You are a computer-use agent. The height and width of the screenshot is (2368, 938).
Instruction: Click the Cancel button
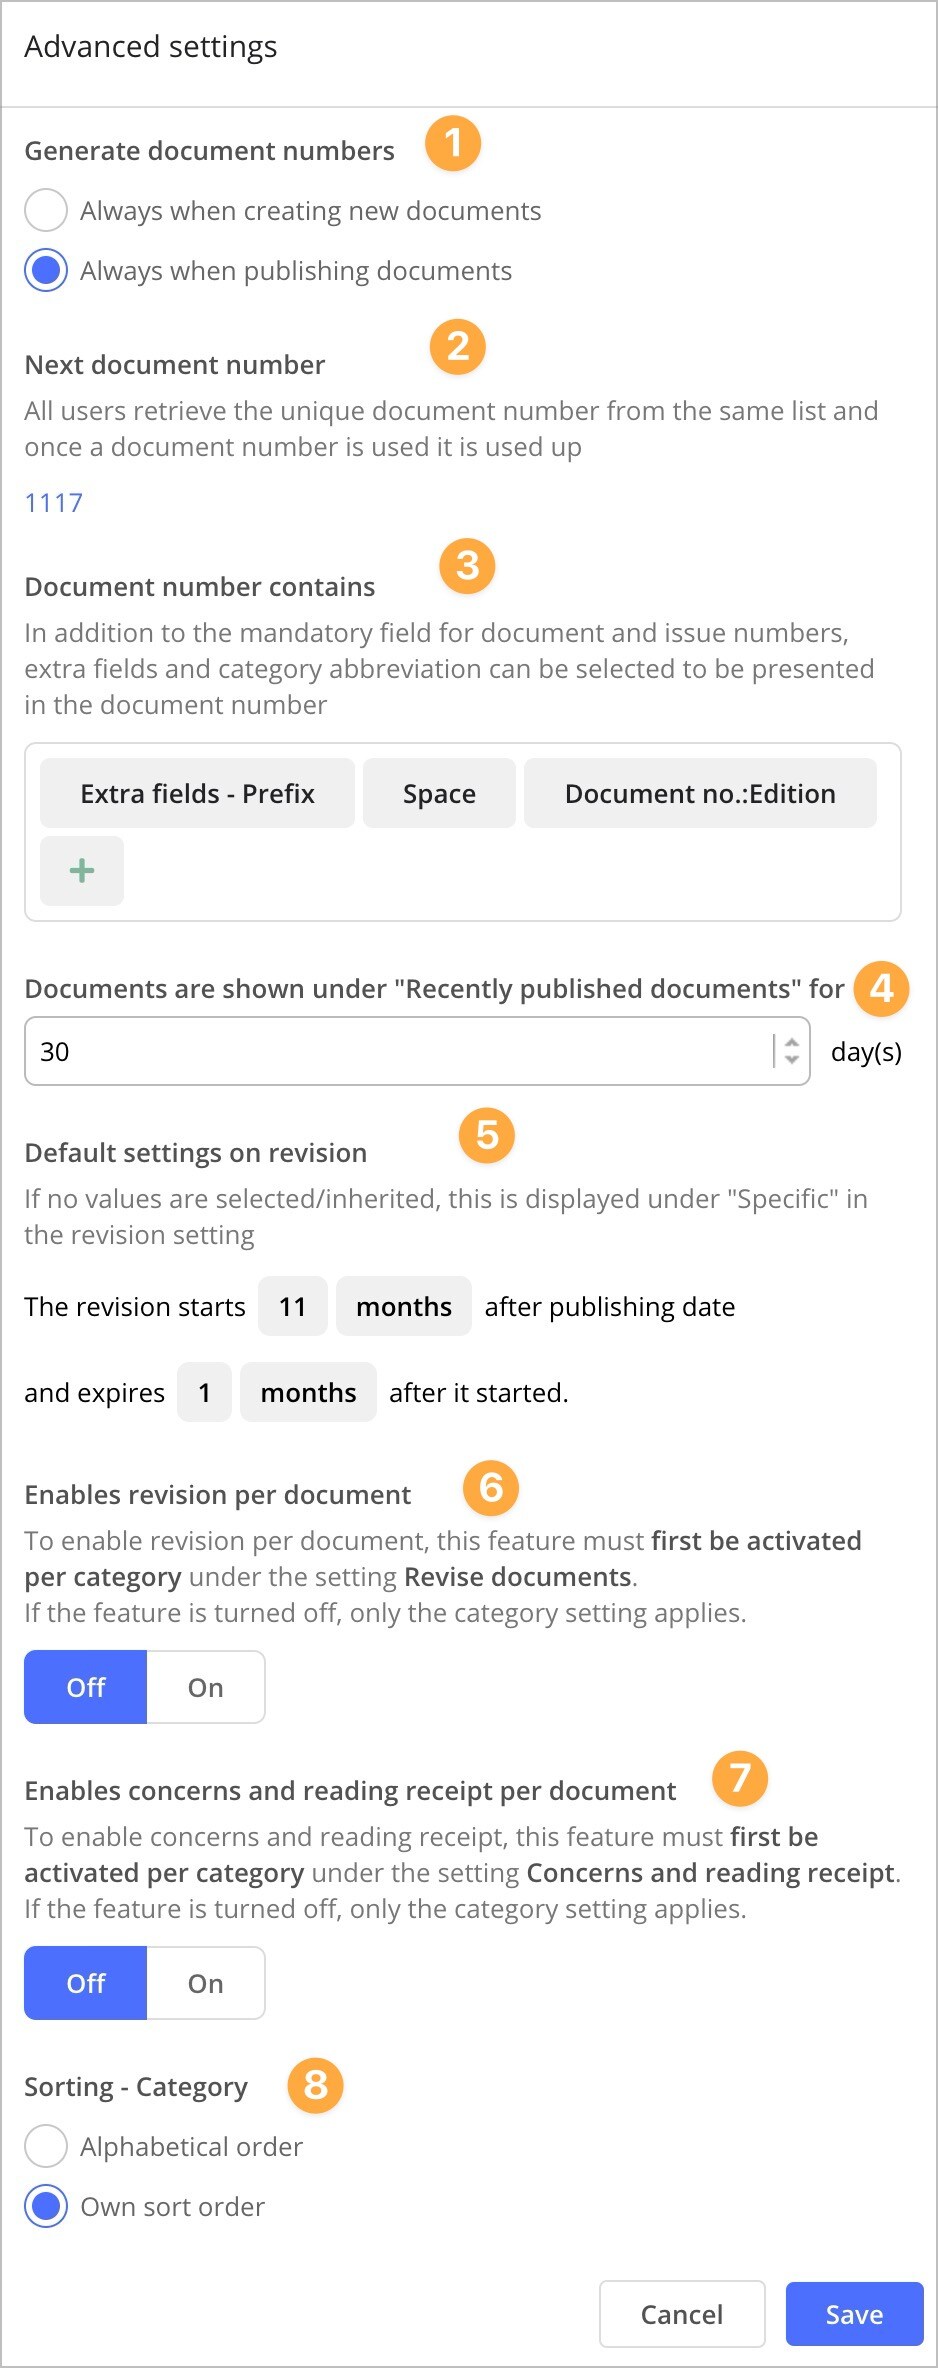(x=682, y=2314)
